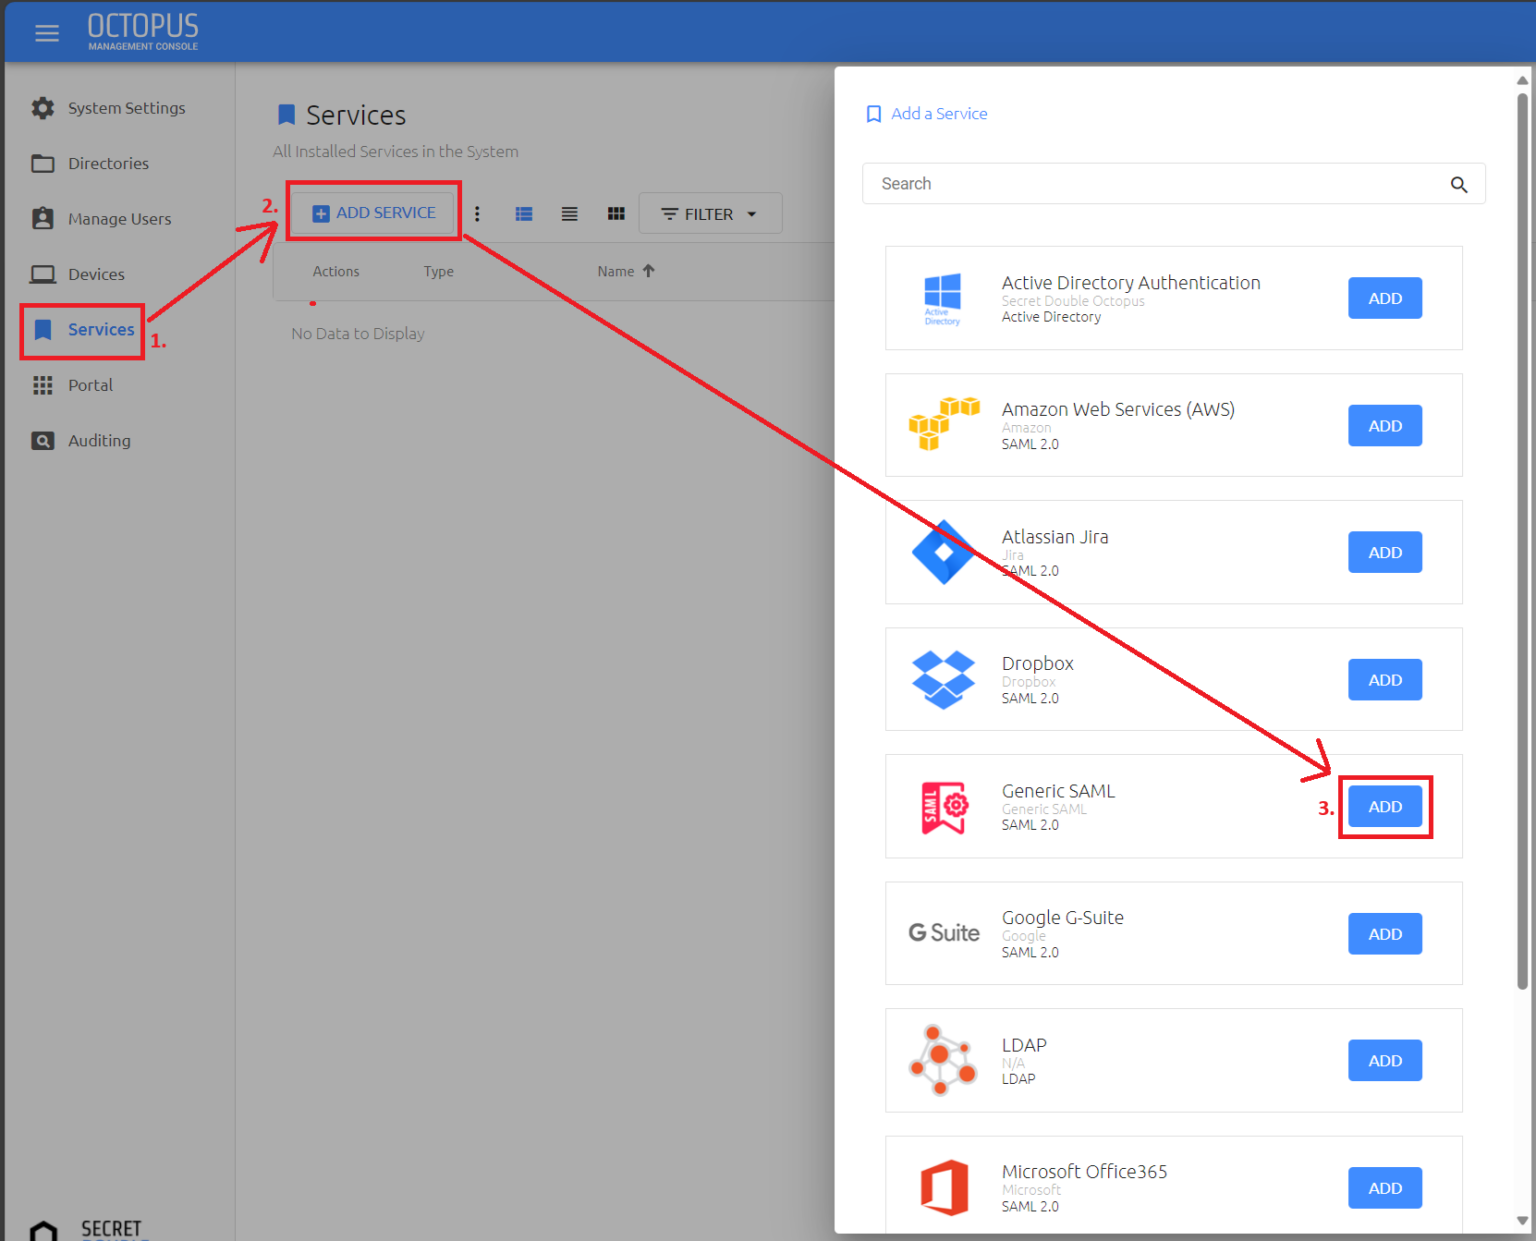The image size is (1536, 1241).
Task: Click the search magnifier in Add a Service panel
Action: point(1459,183)
